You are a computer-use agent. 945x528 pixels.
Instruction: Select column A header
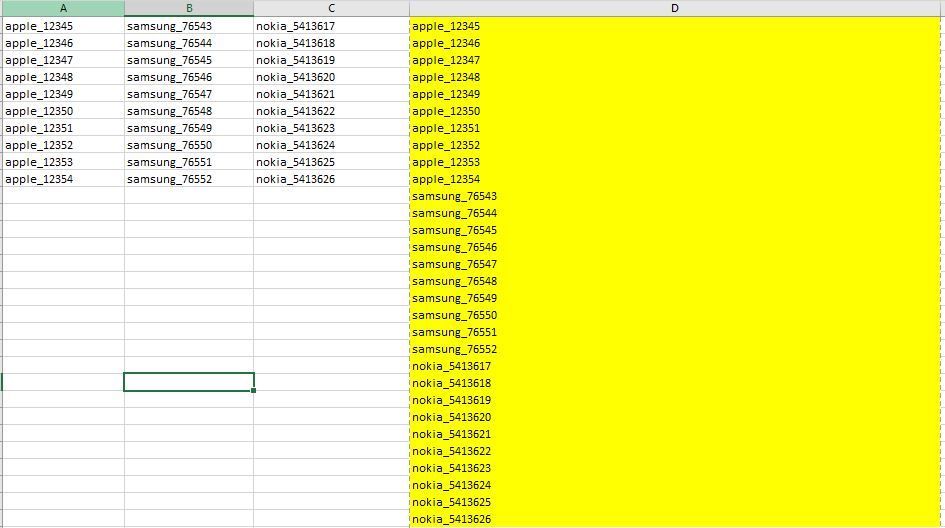[63, 8]
